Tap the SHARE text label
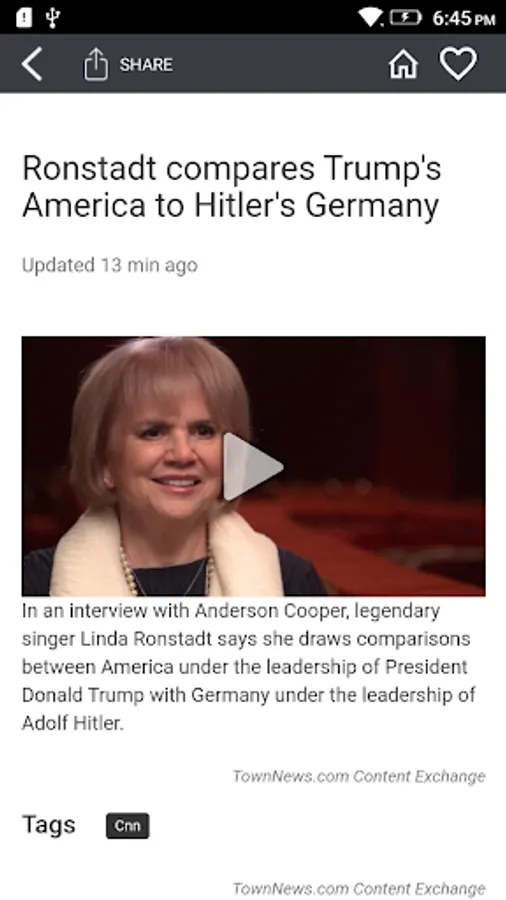506x900 pixels. [146, 65]
